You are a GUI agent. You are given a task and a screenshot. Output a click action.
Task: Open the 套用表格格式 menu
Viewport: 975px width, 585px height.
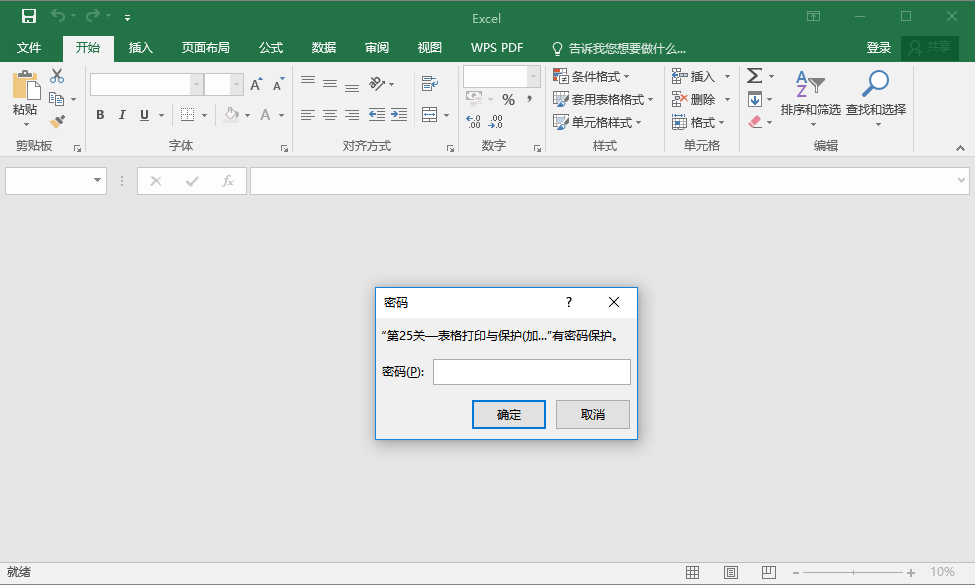click(x=603, y=99)
